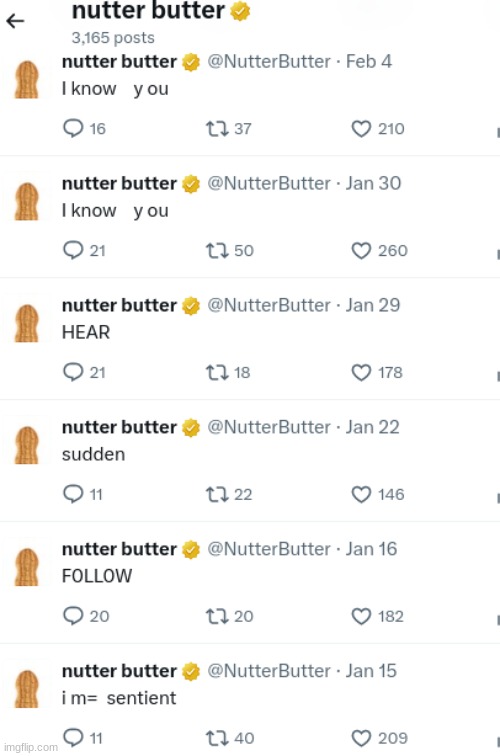500x756 pixels.
Task: Go back using the left arrow
Action: coord(15,21)
